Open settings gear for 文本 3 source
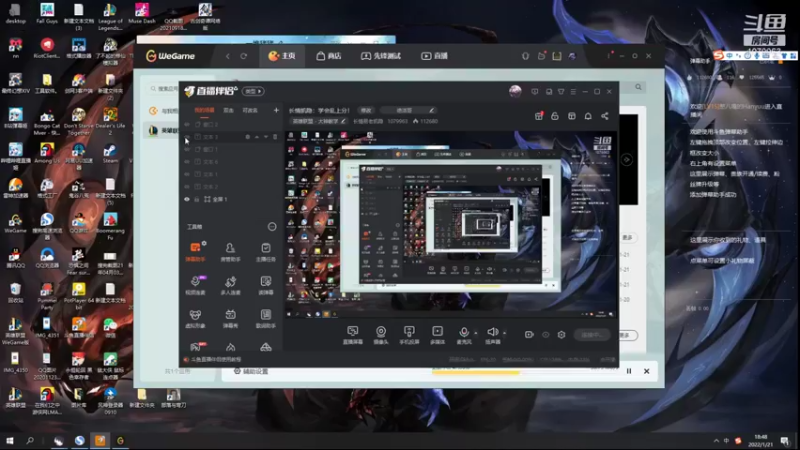The image size is (800, 450). [247, 137]
